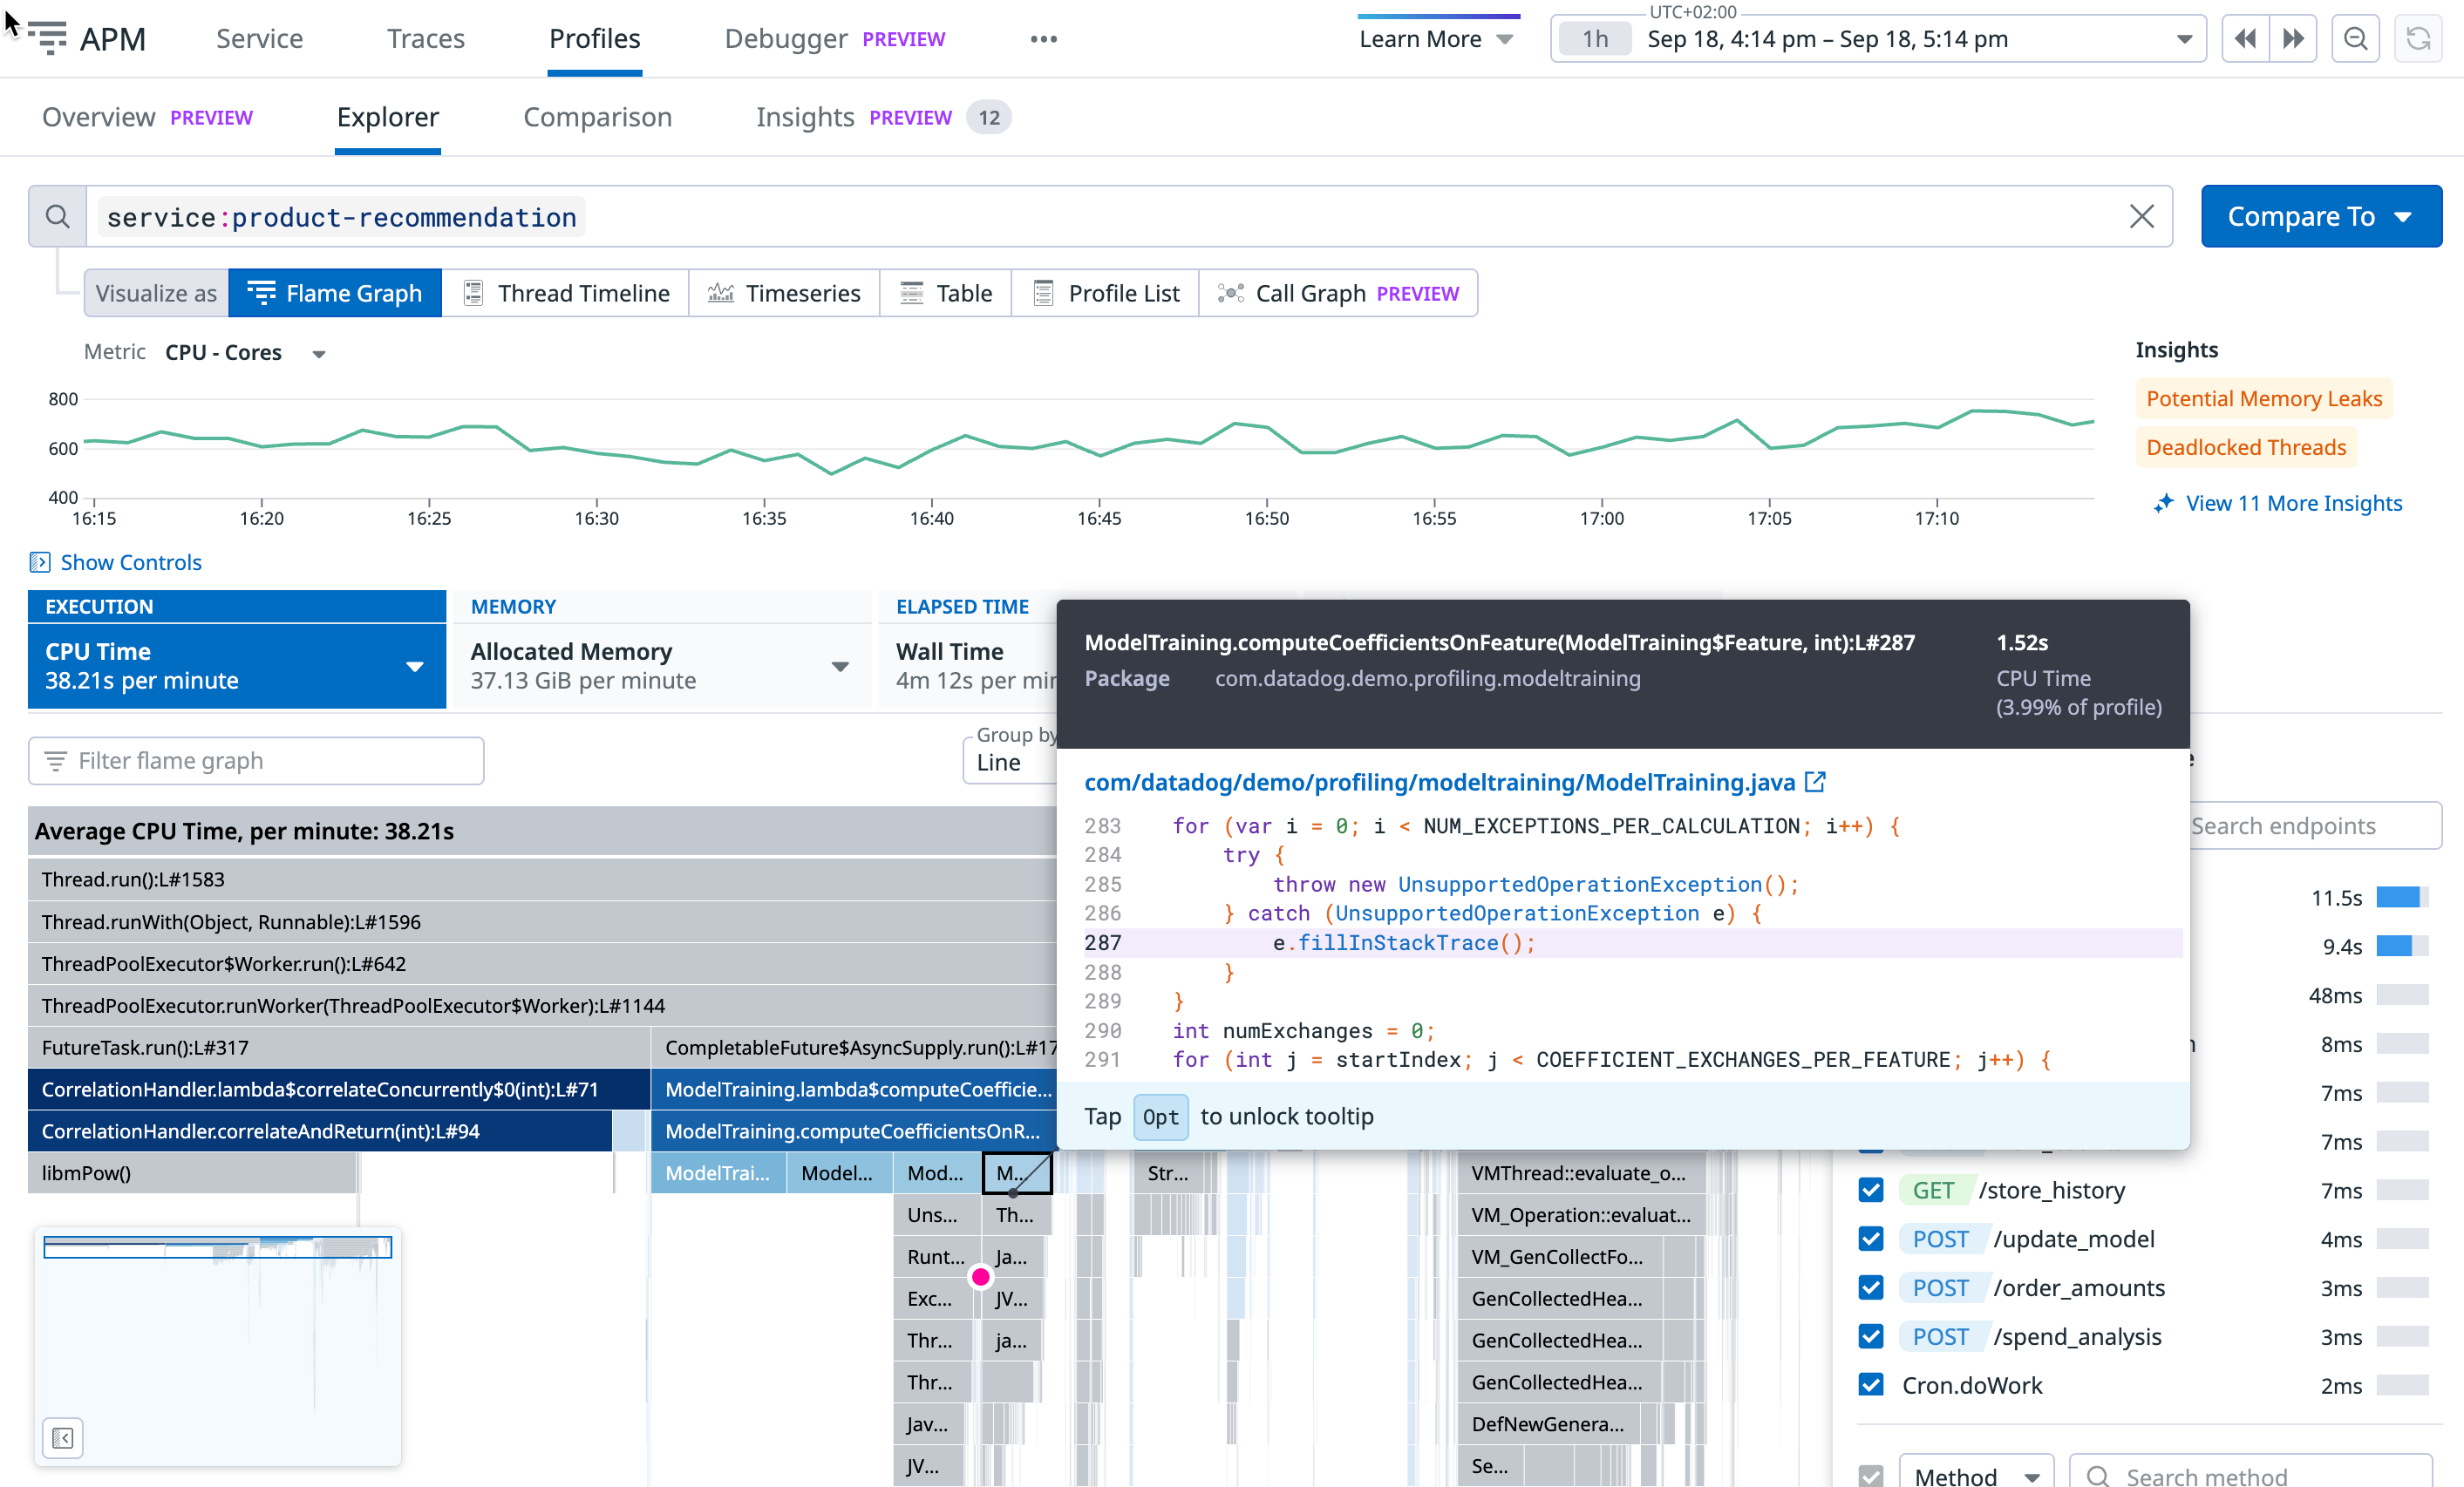
Task: Open the APM hamburger navigation menu
Action: 46,39
